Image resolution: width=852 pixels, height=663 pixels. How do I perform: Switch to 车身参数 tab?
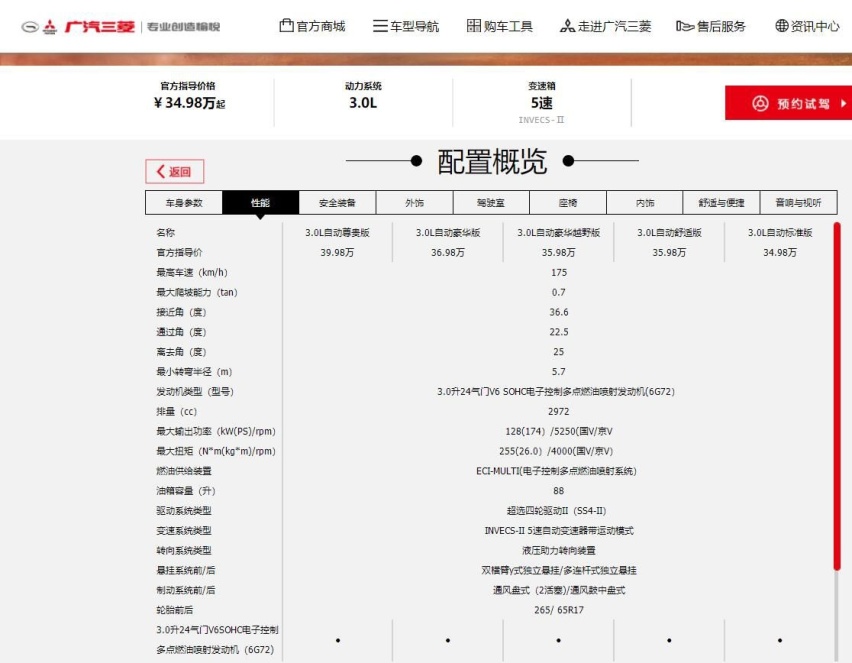pos(184,203)
